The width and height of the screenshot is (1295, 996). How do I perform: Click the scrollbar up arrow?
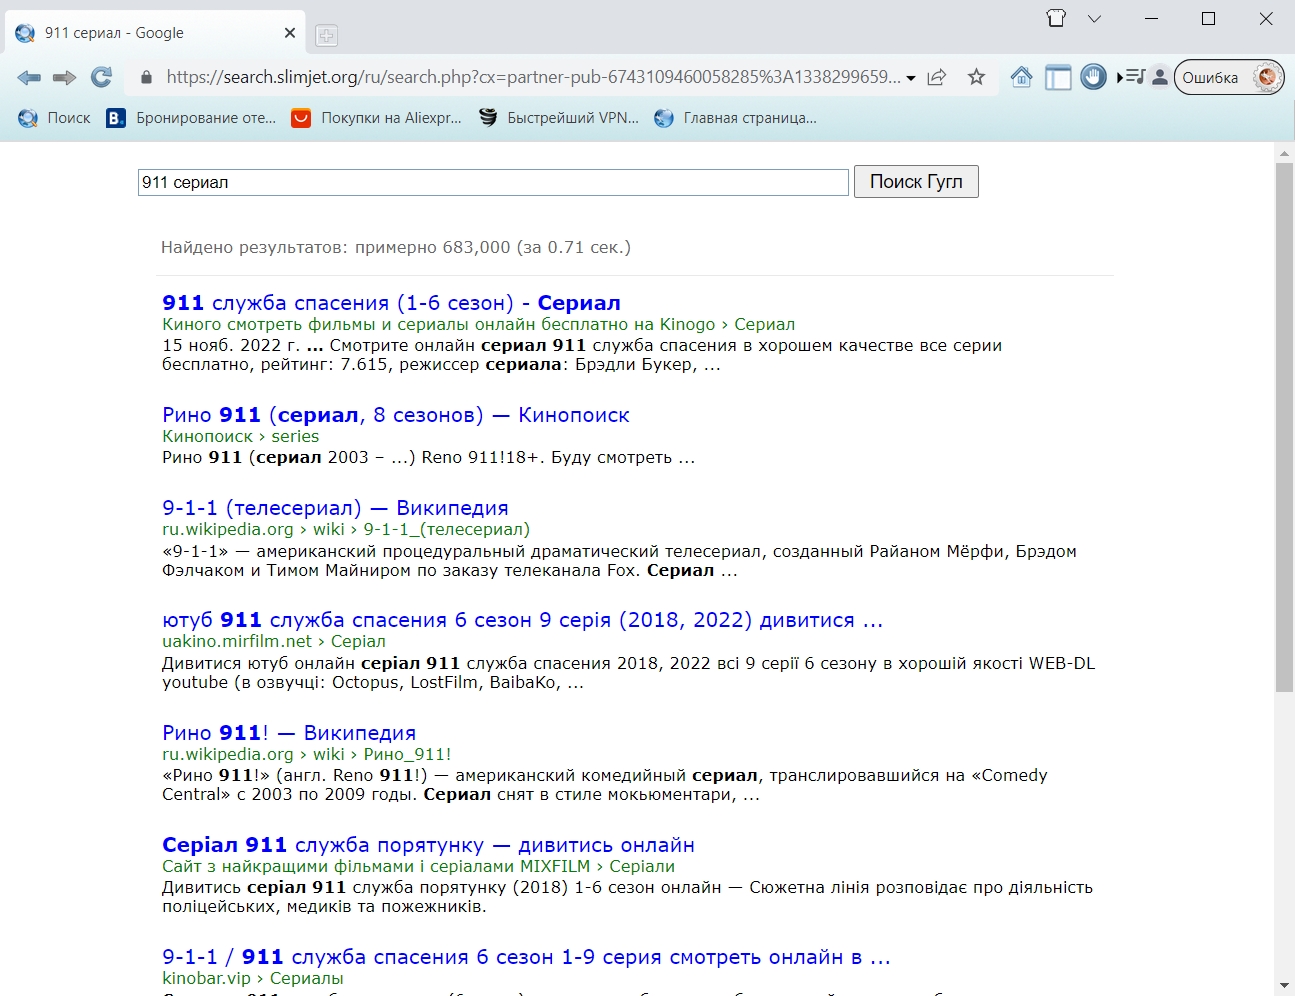pyautogui.click(x=1284, y=153)
